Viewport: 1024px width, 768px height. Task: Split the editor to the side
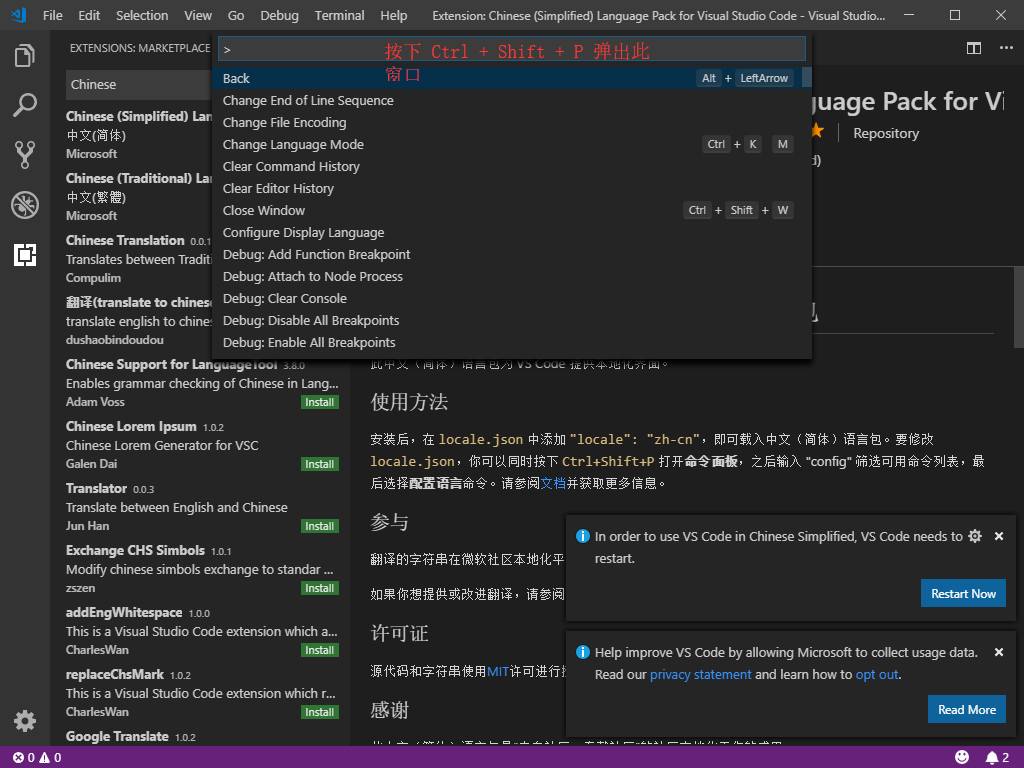974,48
